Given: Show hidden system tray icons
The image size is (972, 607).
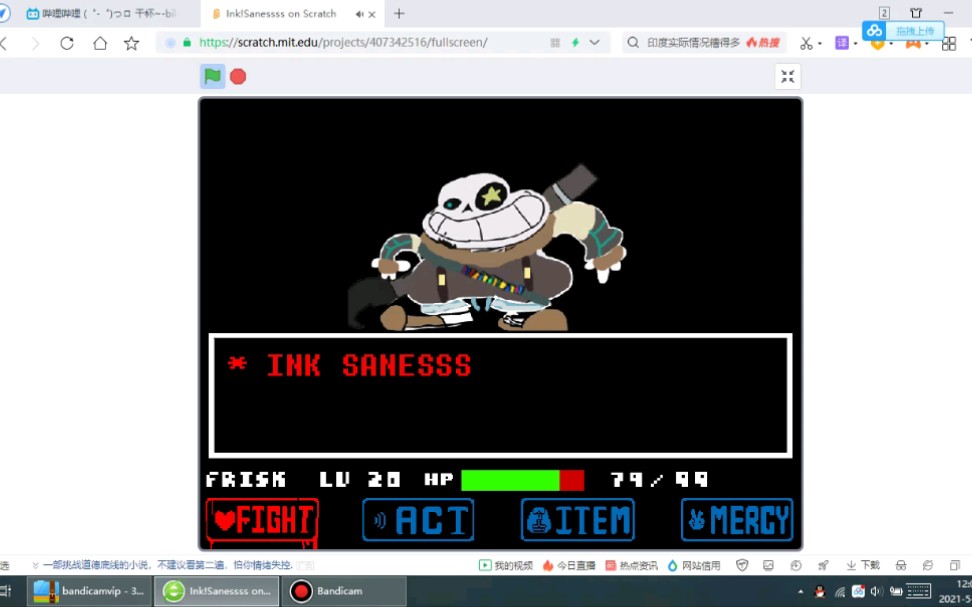Looking at the screenshot, I should tap(800, 591).
